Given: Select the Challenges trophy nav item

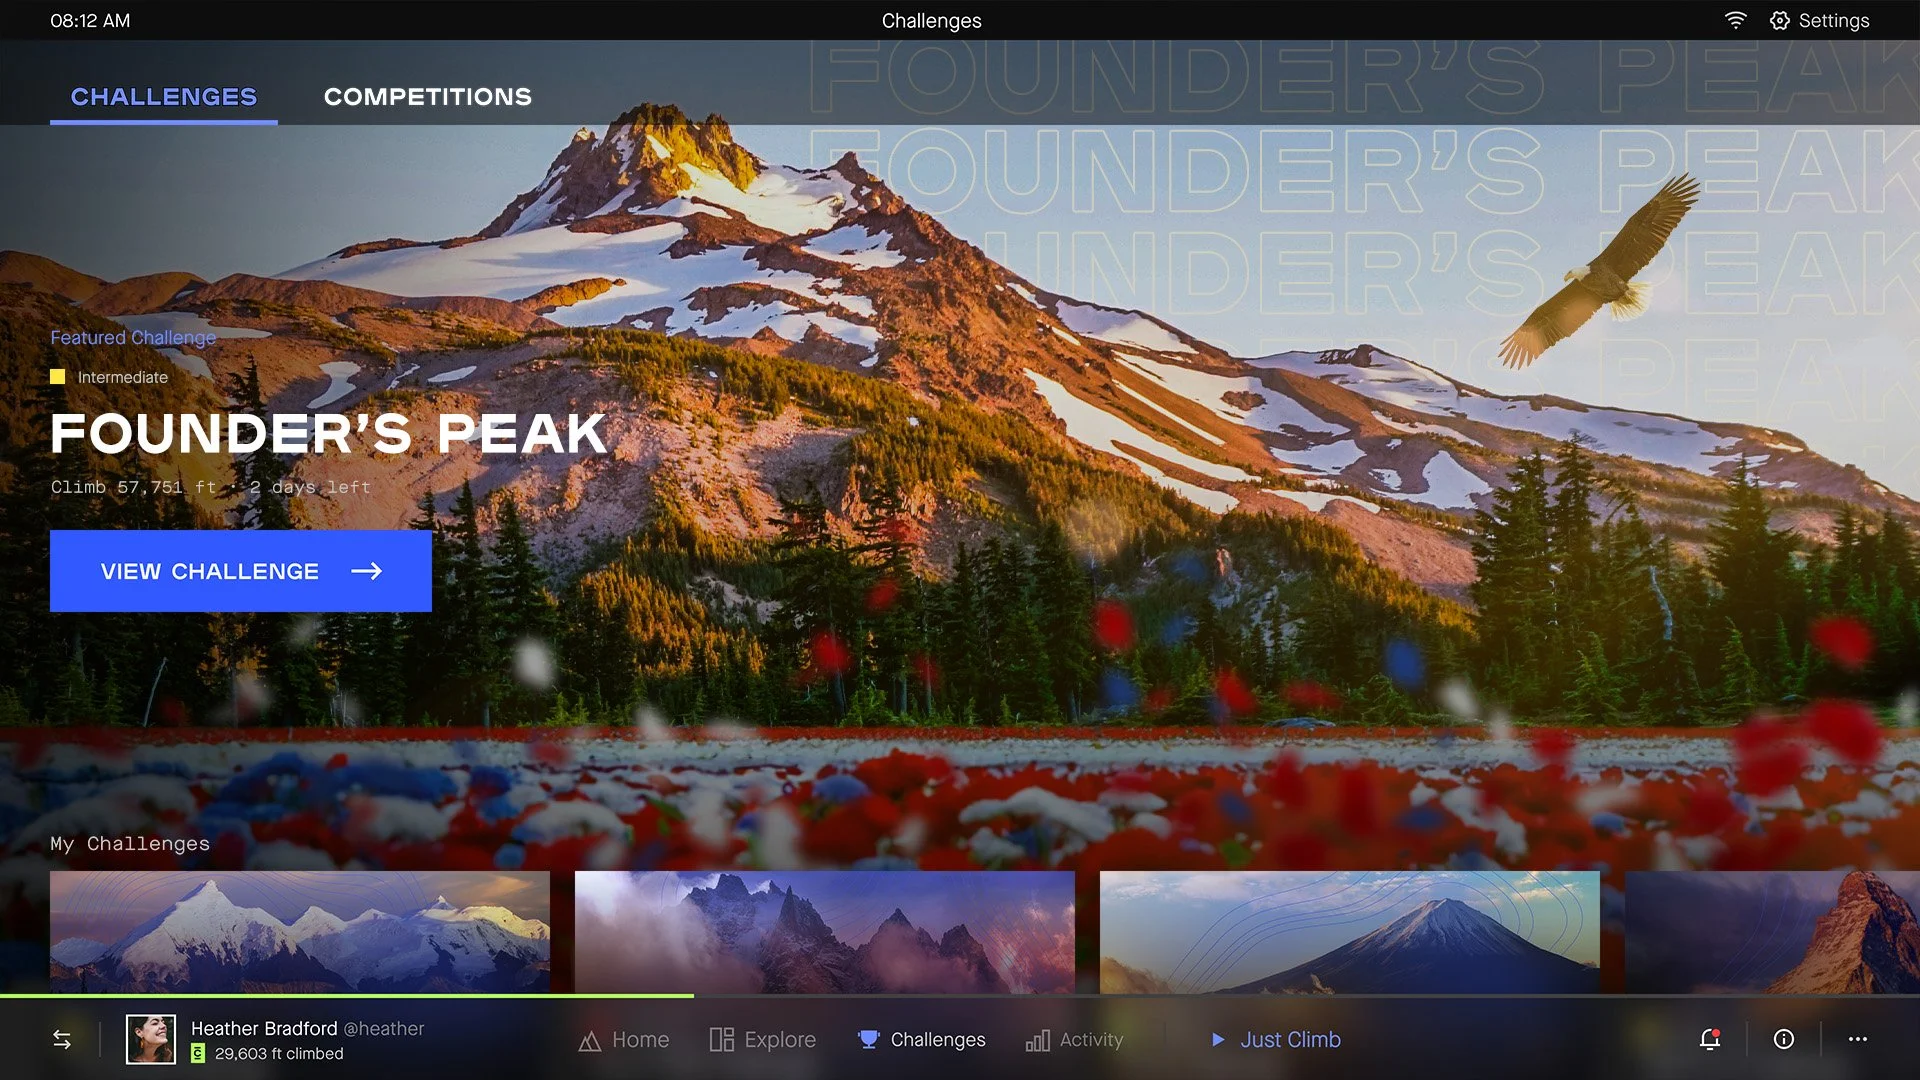Looking at the screenshot, I should (921, 1040).
